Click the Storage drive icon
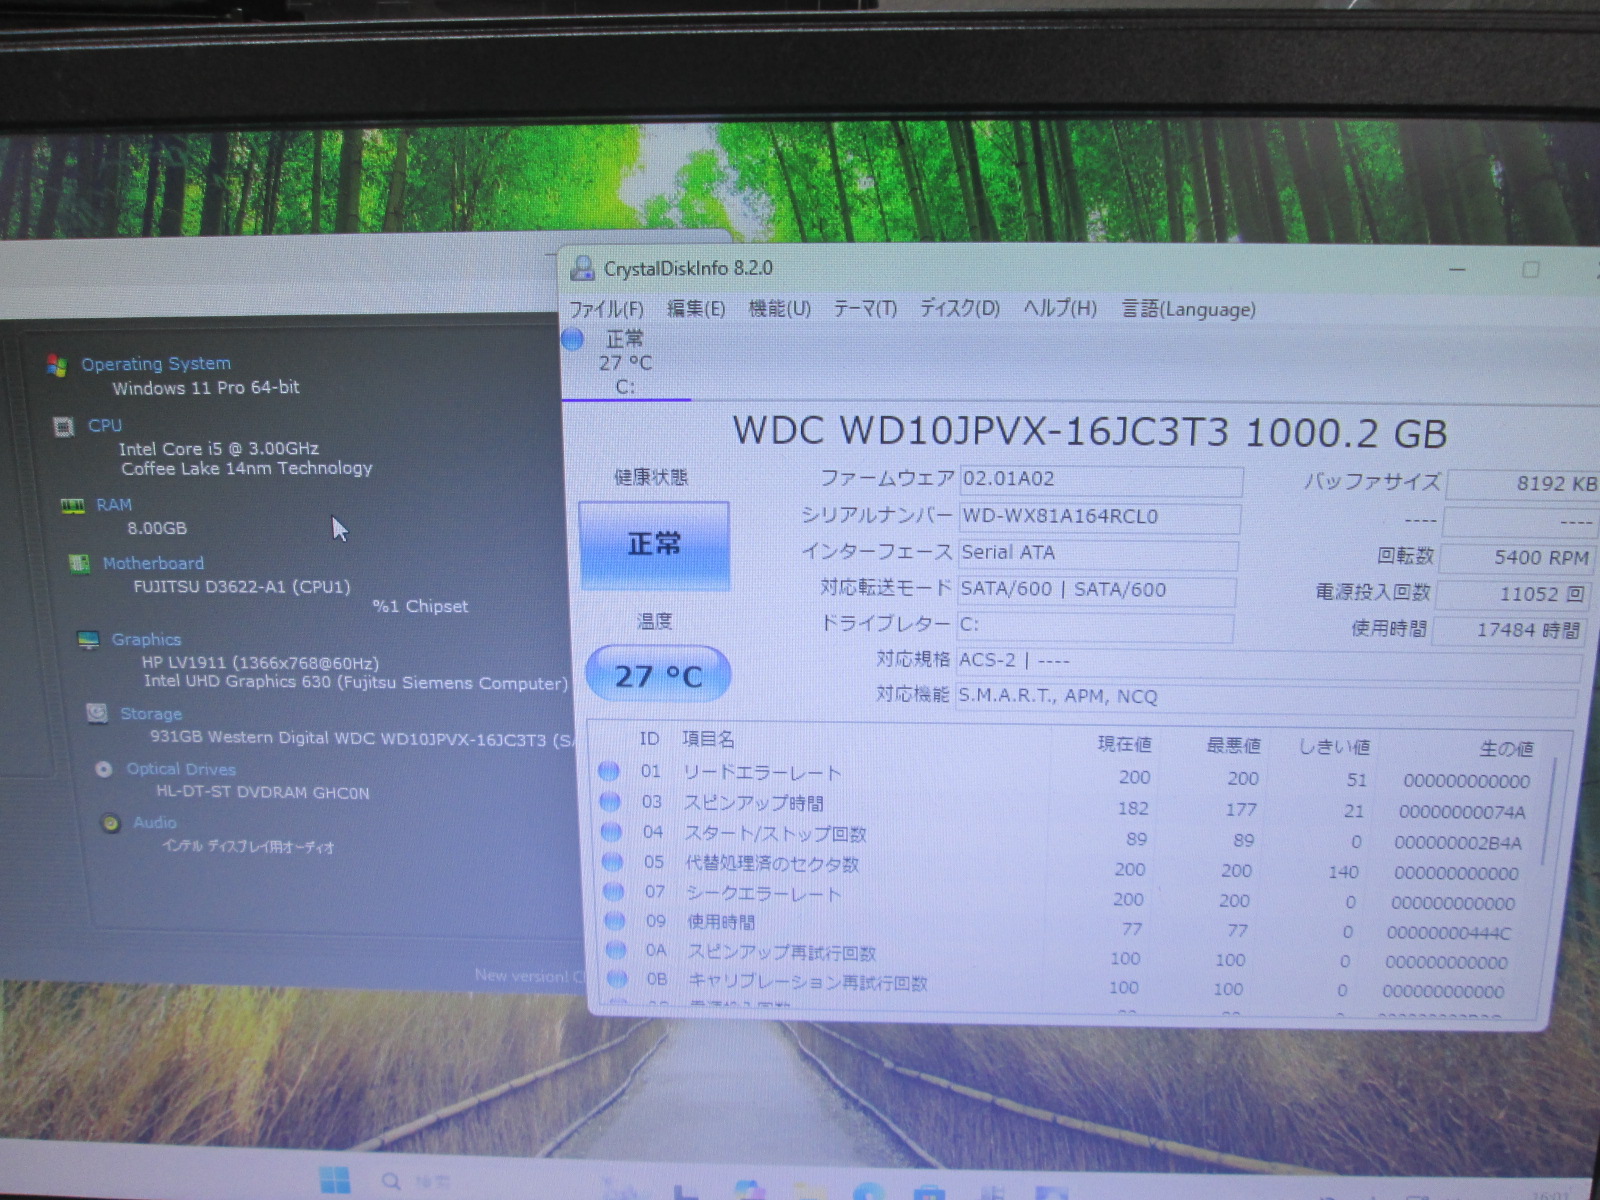Screen dimensions: 1600x1200 click(97, 713)
